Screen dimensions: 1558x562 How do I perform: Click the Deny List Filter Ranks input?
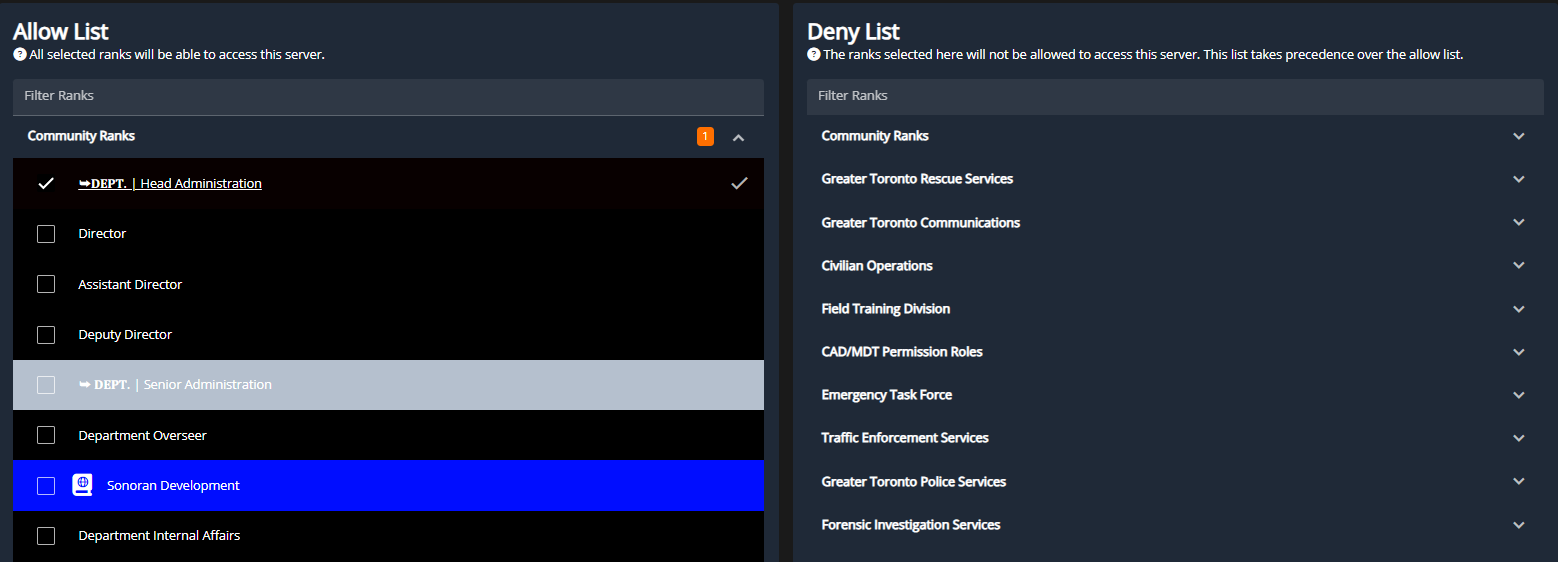[x=1175, y=96]
